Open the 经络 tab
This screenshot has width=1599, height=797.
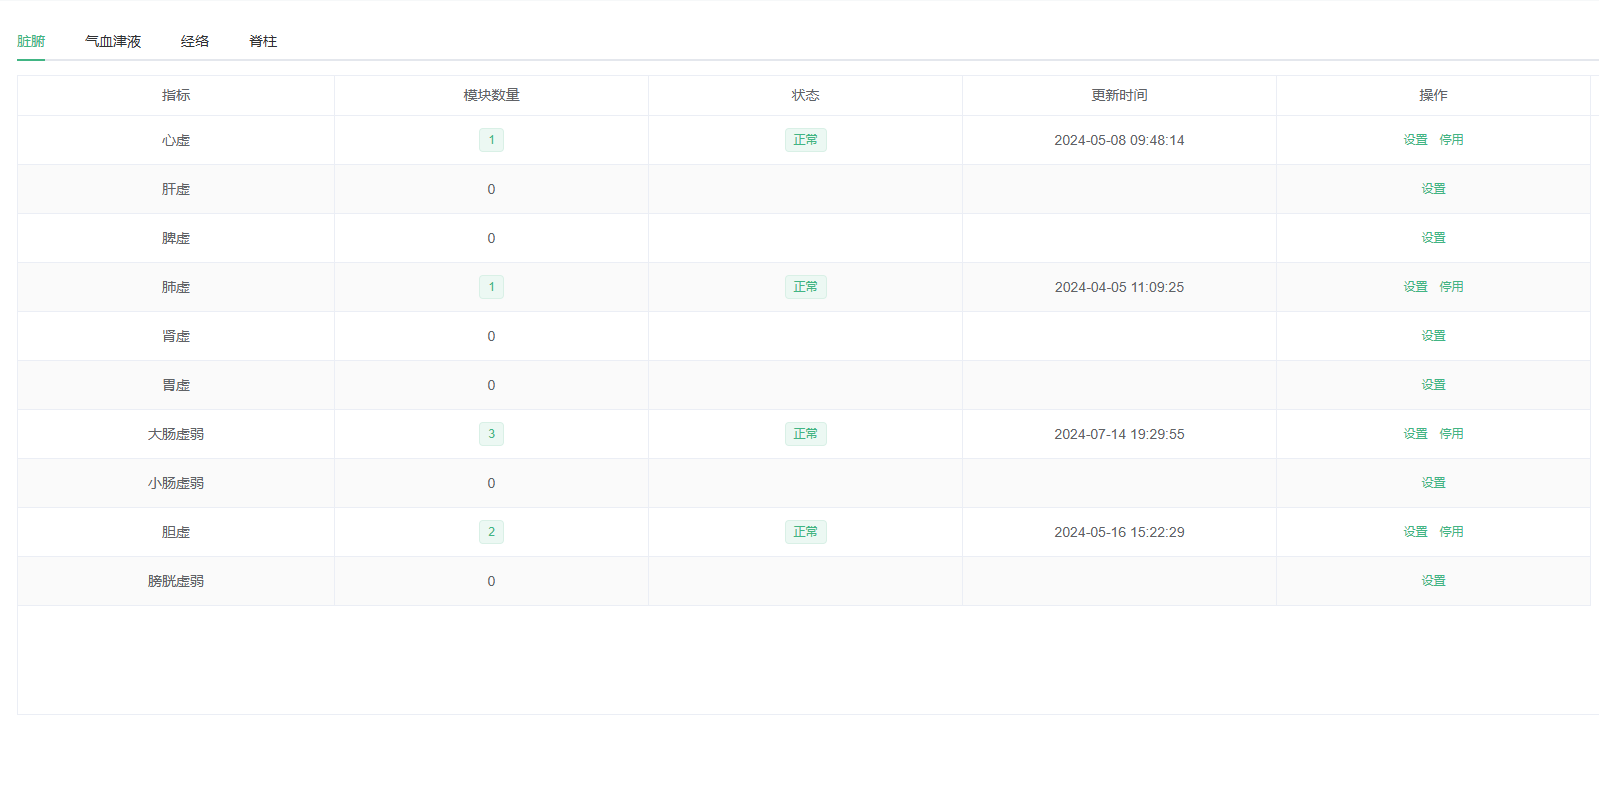coord(195,41)
